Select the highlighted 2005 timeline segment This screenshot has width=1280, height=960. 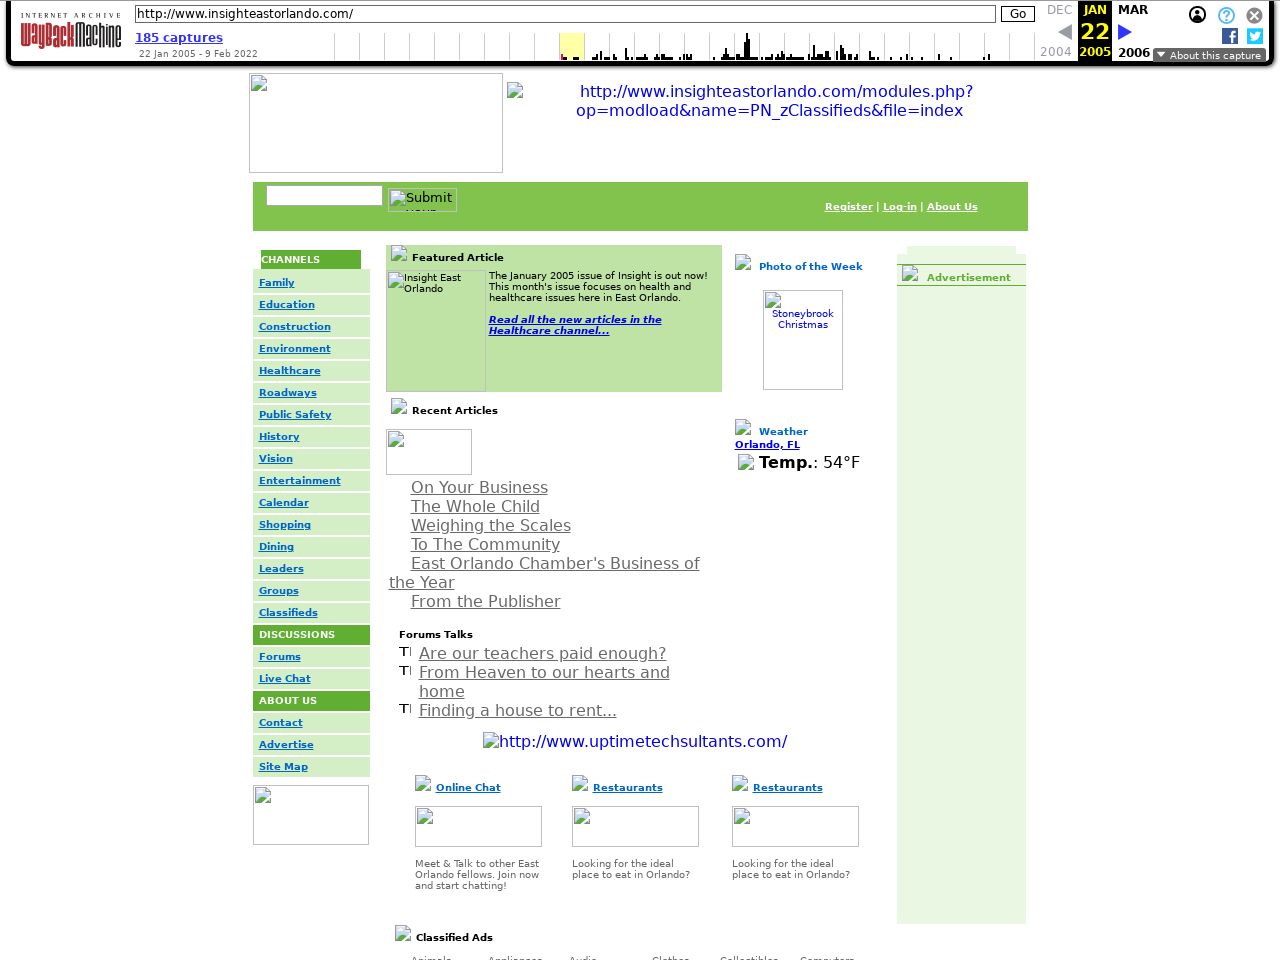coord(571,46)
